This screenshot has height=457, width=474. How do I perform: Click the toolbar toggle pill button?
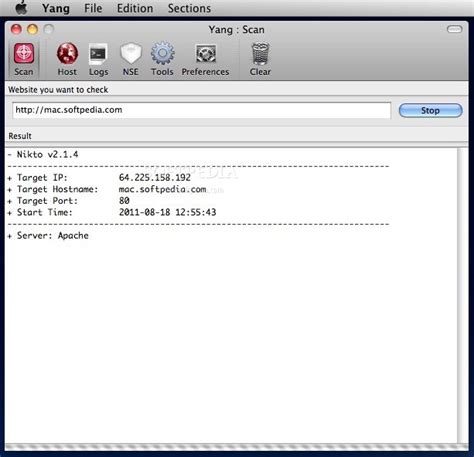click(x=455, y=29)
